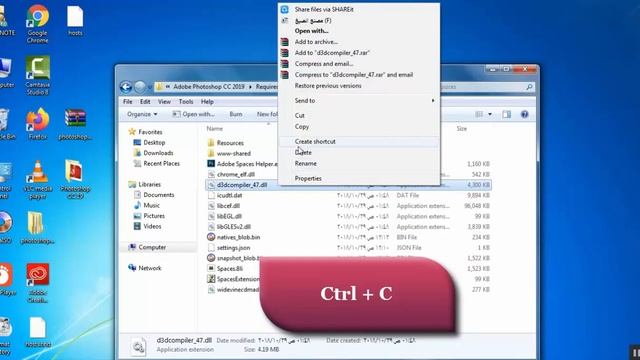Screen dimensions: 640x360
Task: Open the Tools menu
Action: coord(186,102)
